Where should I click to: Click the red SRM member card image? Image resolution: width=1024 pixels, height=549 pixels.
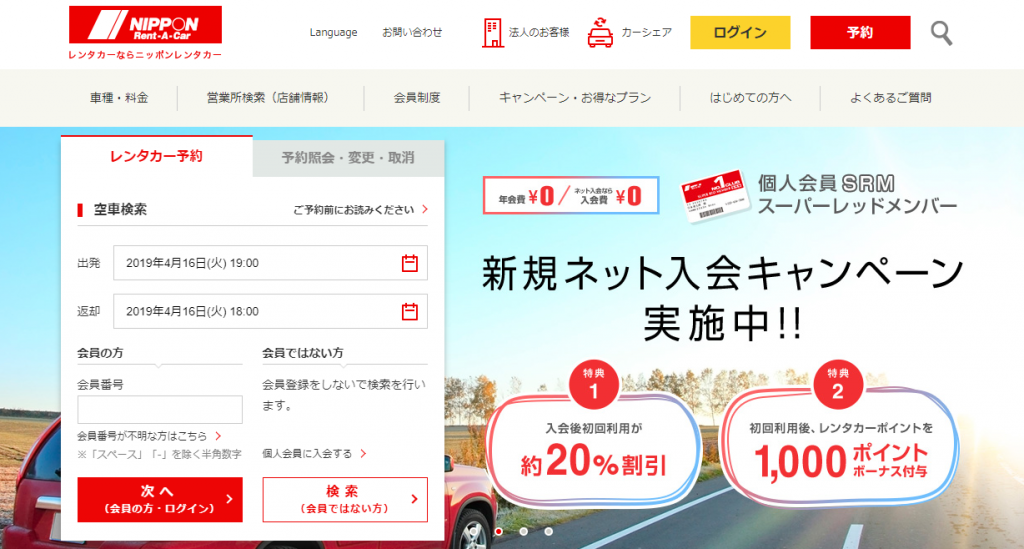713,196
